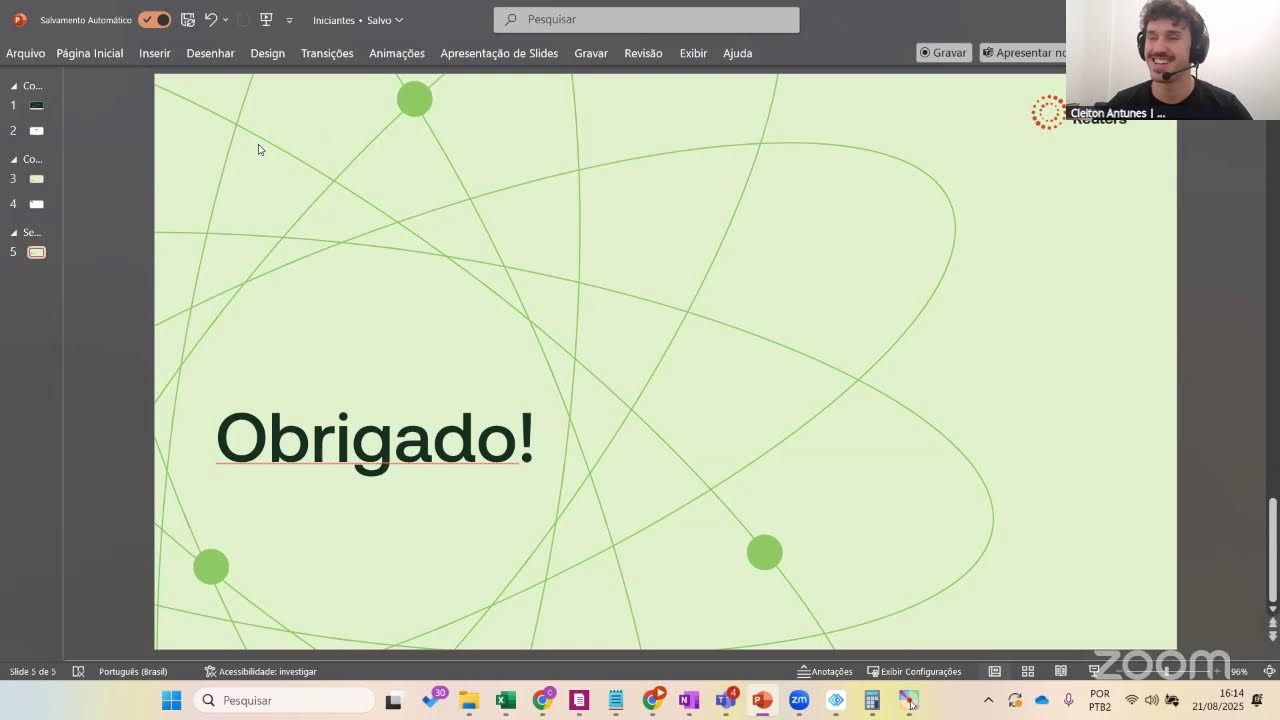The image size is (1280, 720).
Task: Show hidden system tray icons chevron
Action: point(988,700)
